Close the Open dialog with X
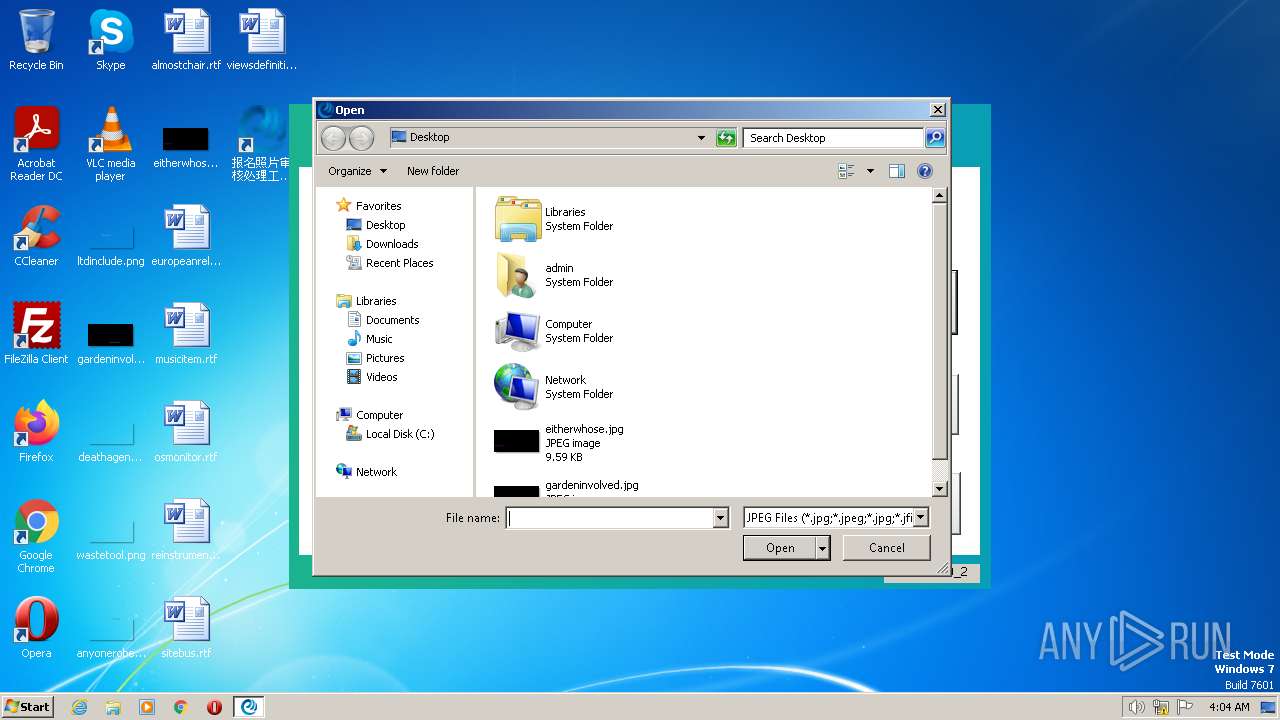The height and width of the screenshot is (720, 1280). pos(937,110)
